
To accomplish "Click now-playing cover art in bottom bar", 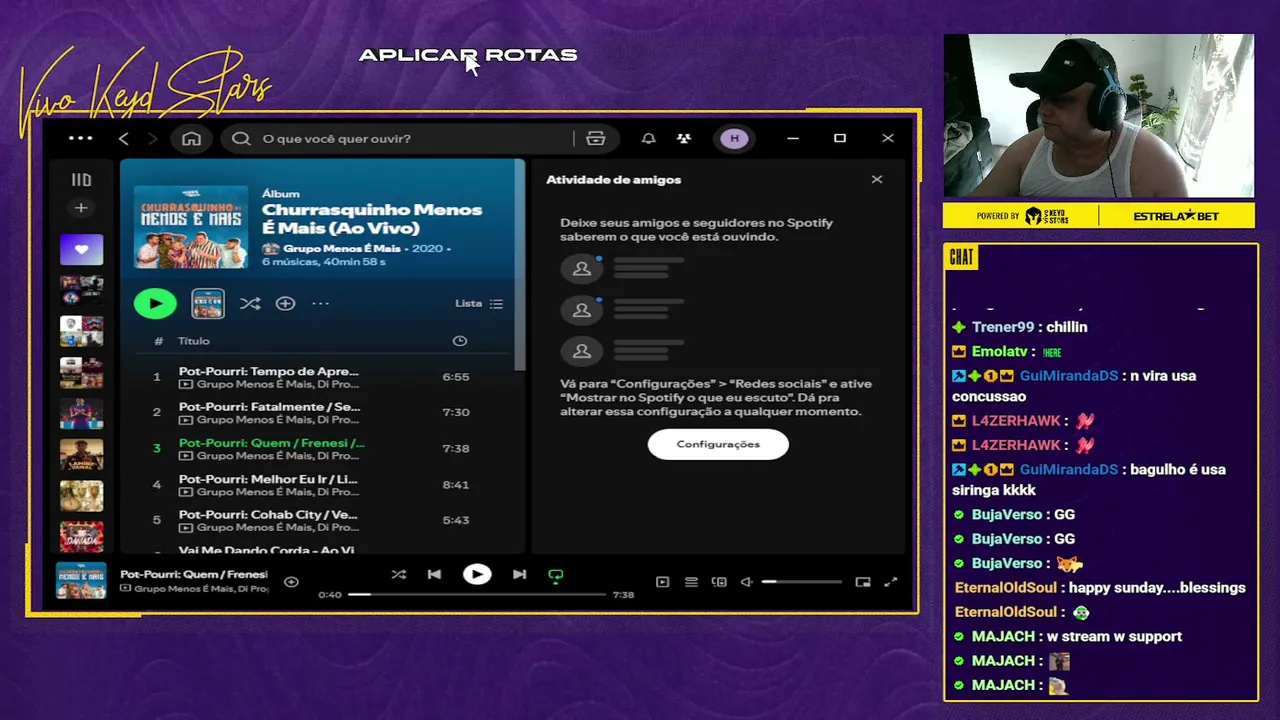I will 81,581.
